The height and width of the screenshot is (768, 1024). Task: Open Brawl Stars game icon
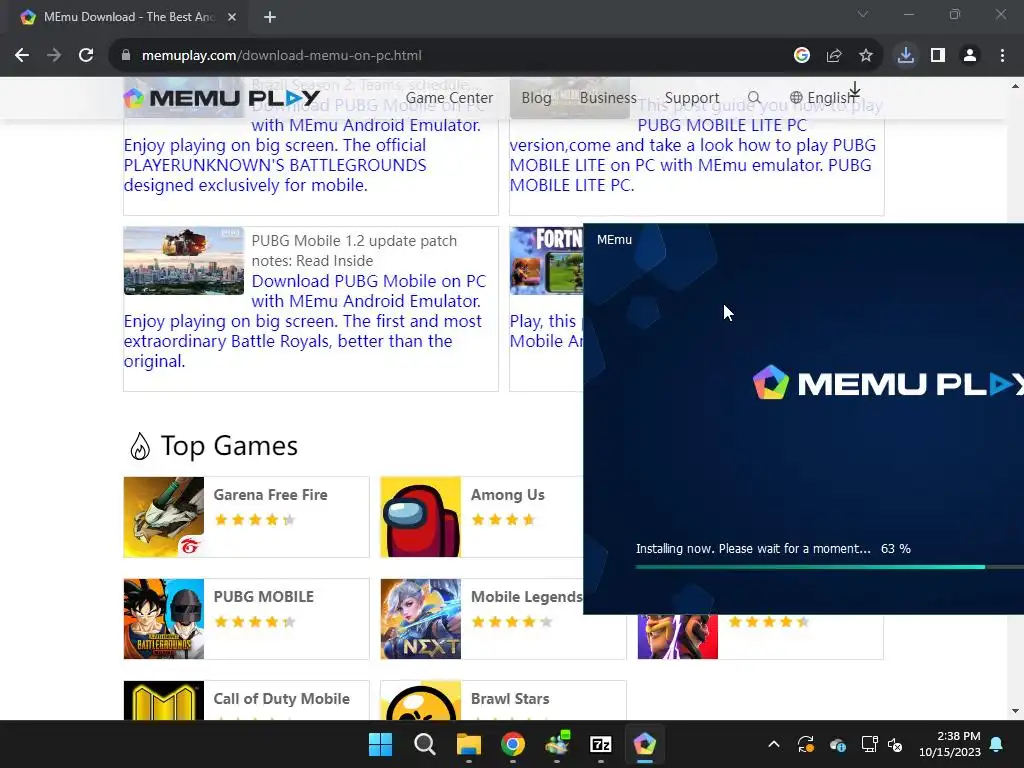pyautogui.click(x=421, y=701)
